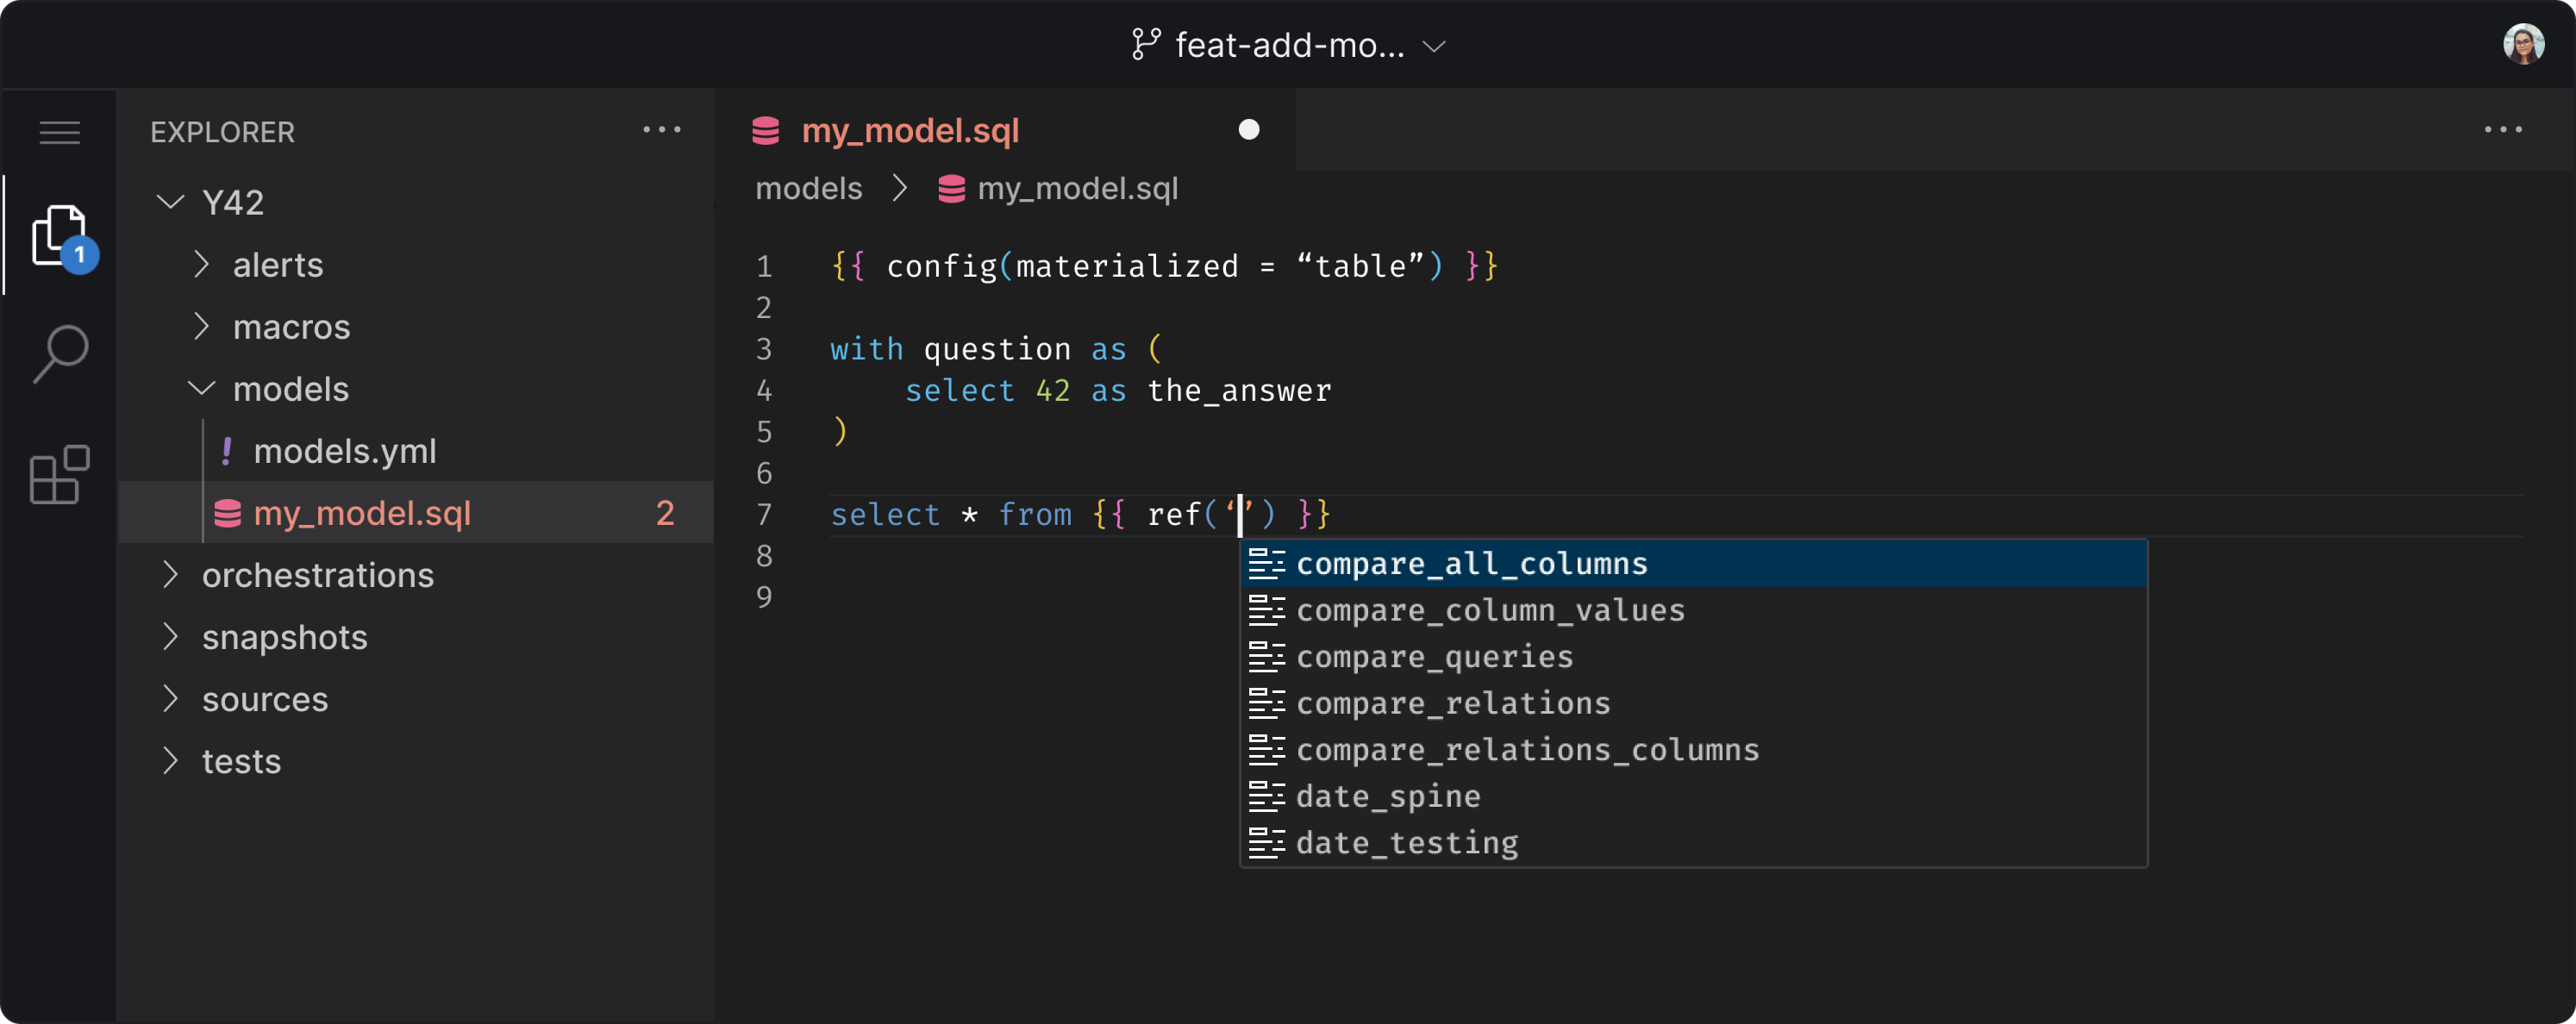The image size is (2576, 1024).
Task: Collapse the models folder
Action: click(290, 389)
